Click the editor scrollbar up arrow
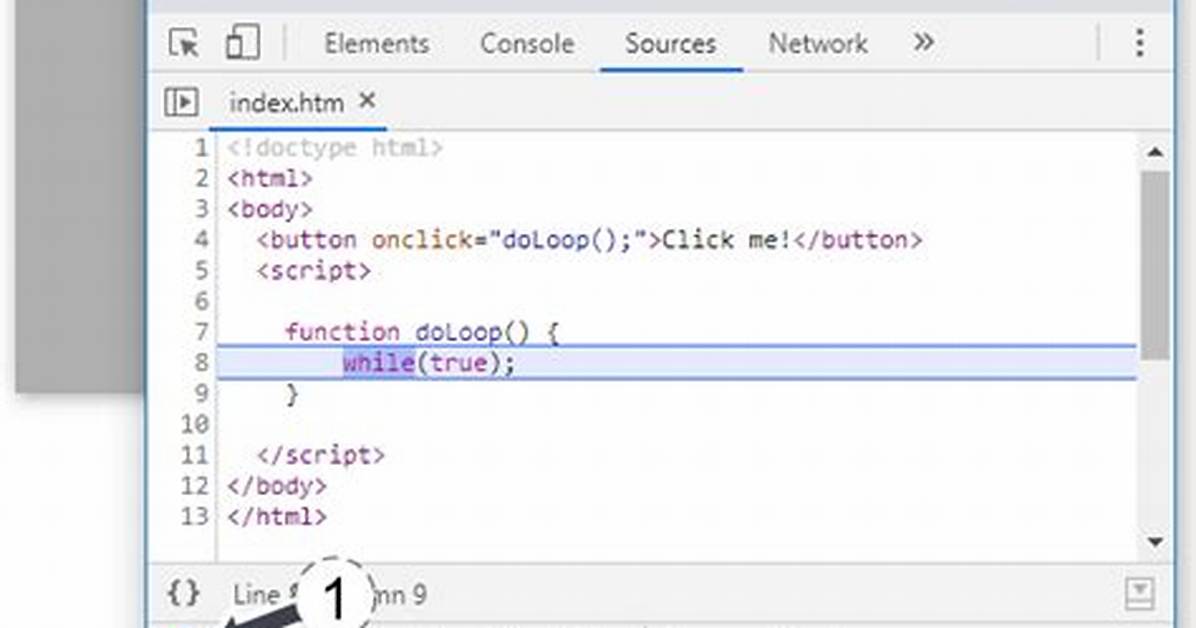The width and height of the screenshot is (1196, 628). 1156,152
